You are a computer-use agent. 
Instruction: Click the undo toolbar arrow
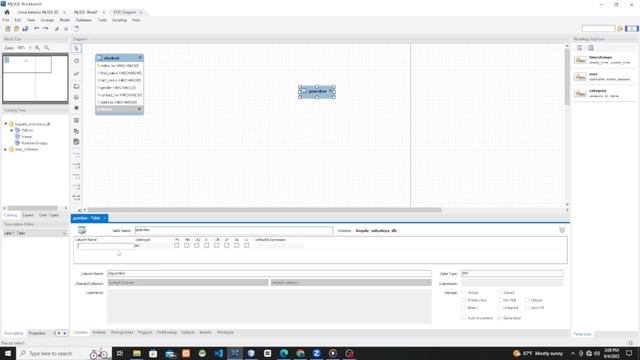pyautogui.click(x=37, y=29)
